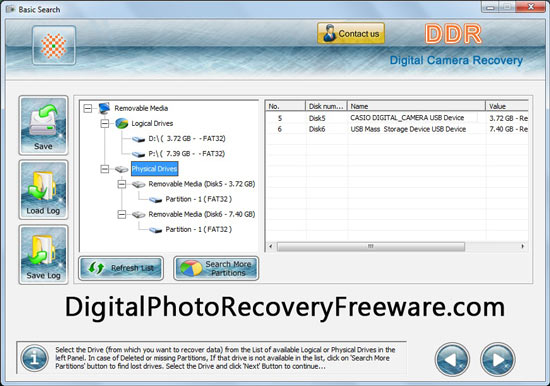The height and width of the screenshot is (386, 550).
Task: Collapse the Logical Drives node
Action: pyautogui.click(x=105, y=124)
